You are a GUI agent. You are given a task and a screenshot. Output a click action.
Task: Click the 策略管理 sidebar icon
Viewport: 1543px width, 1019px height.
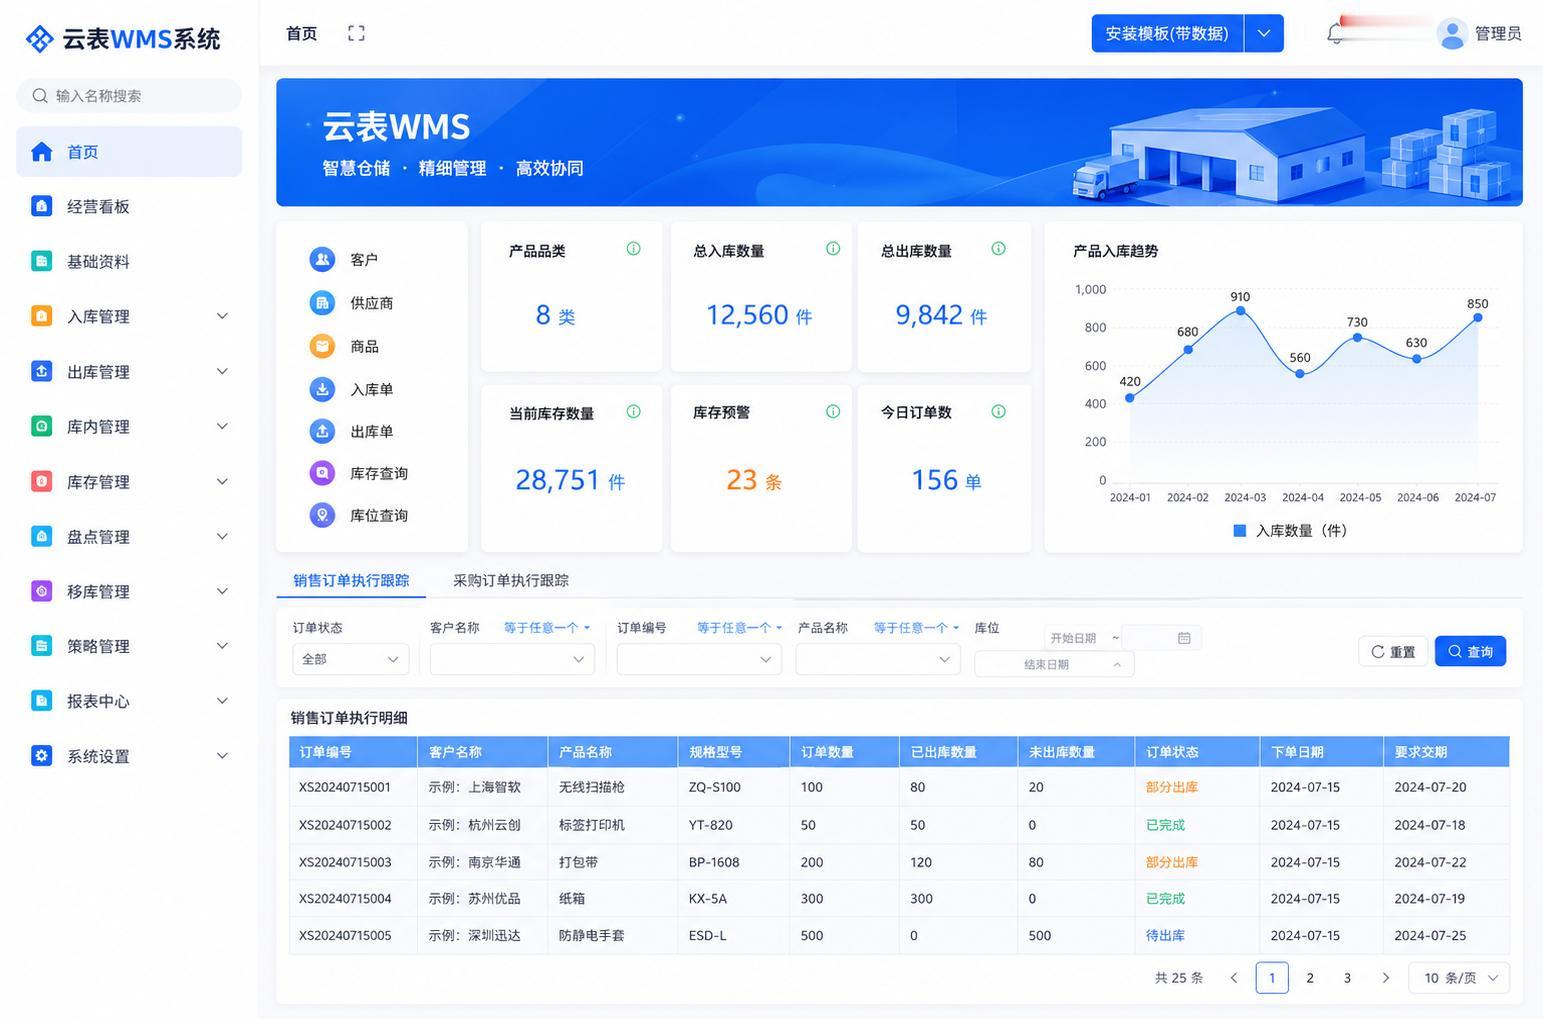click(x=42, y=646)
